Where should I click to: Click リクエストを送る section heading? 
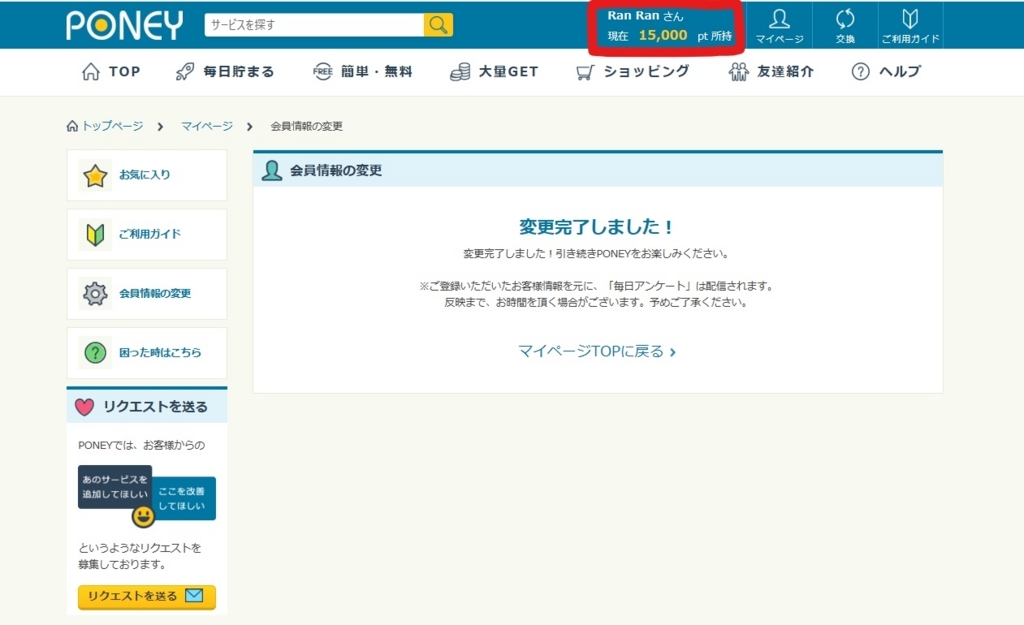tap(155, 406)
